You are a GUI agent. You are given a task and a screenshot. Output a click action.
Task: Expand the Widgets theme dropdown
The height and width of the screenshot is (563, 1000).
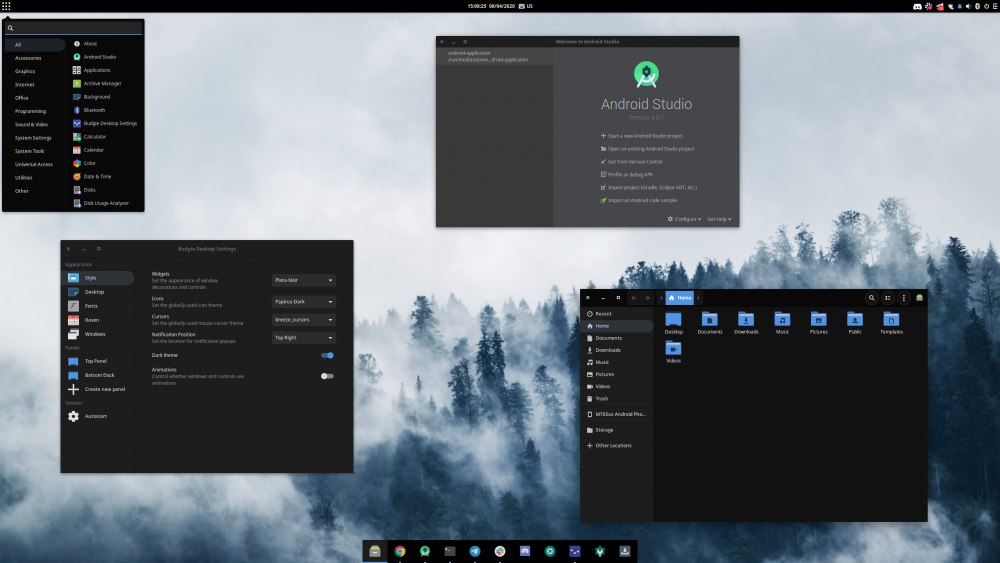[304, 281]
